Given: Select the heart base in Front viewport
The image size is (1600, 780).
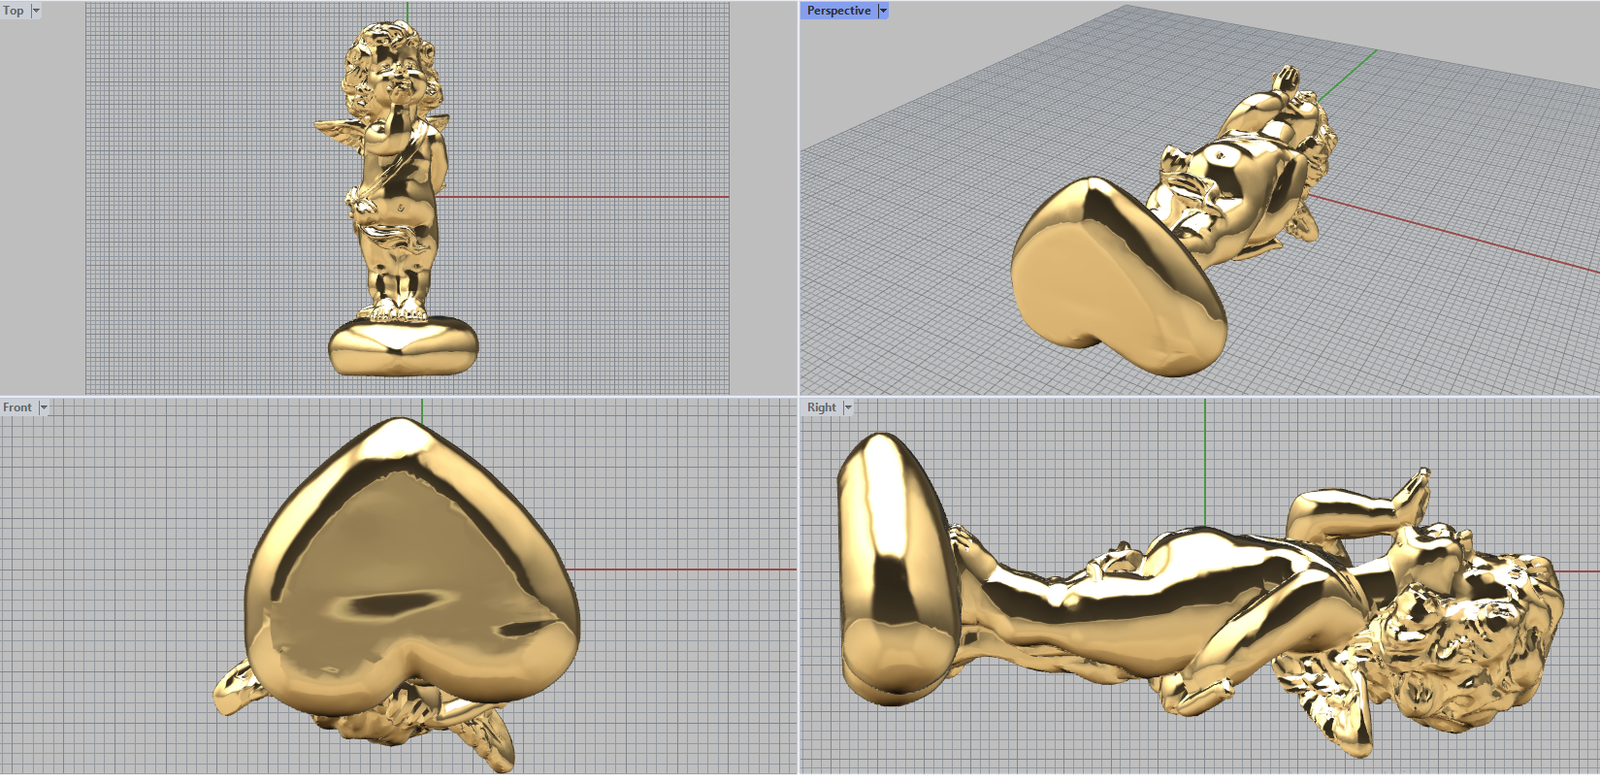Looking at the screenshot, I should pos(410,560).
